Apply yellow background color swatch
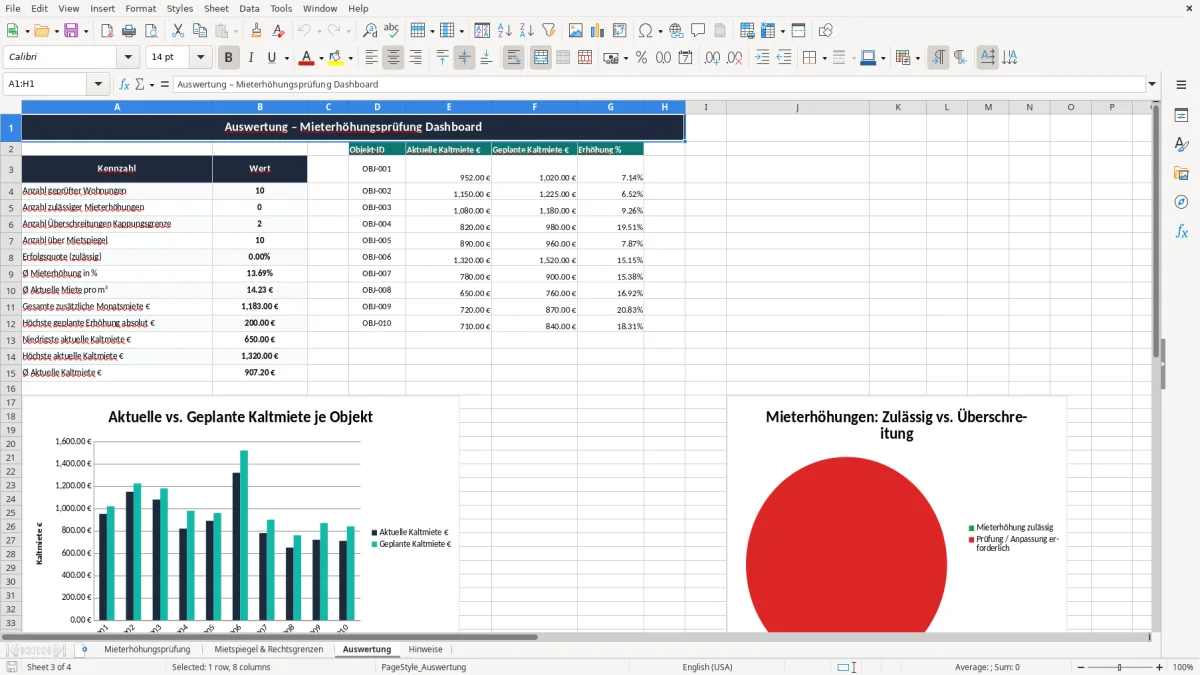 336,58
